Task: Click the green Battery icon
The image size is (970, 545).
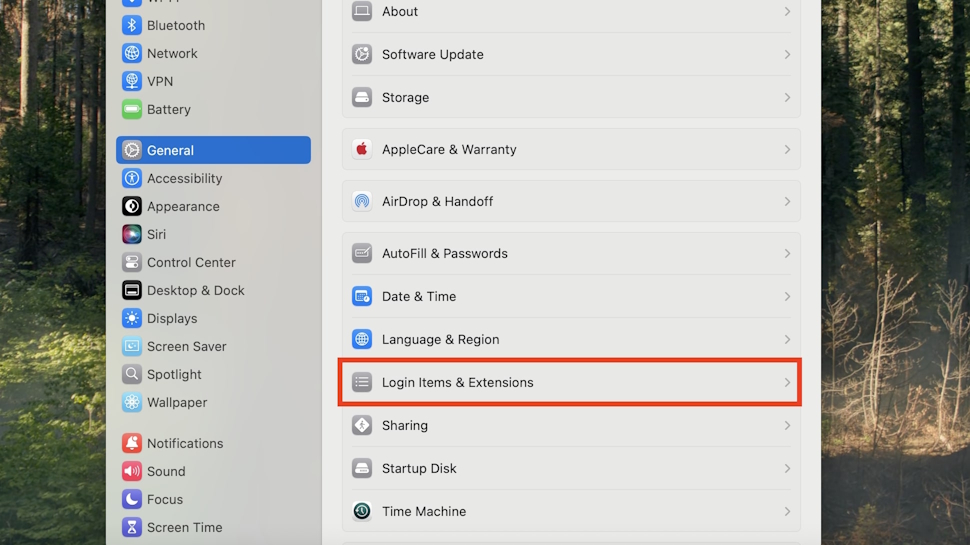Action: pyautogui.click(x=131, y=109)
